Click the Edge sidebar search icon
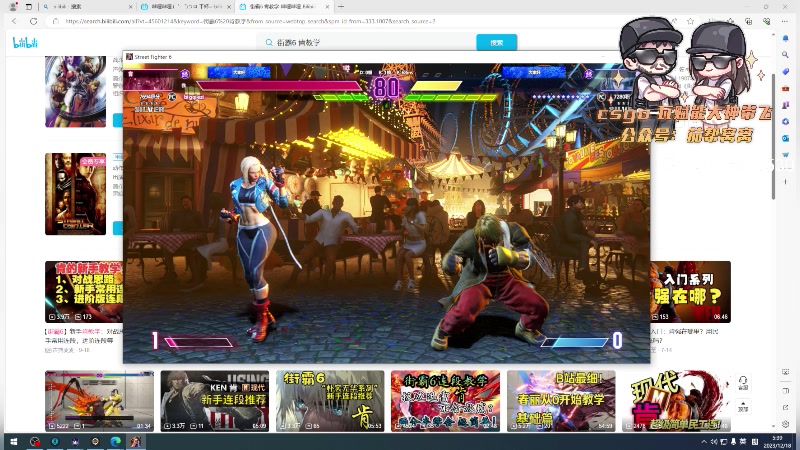Screen dimensions: 800x450 pos(786,55)
